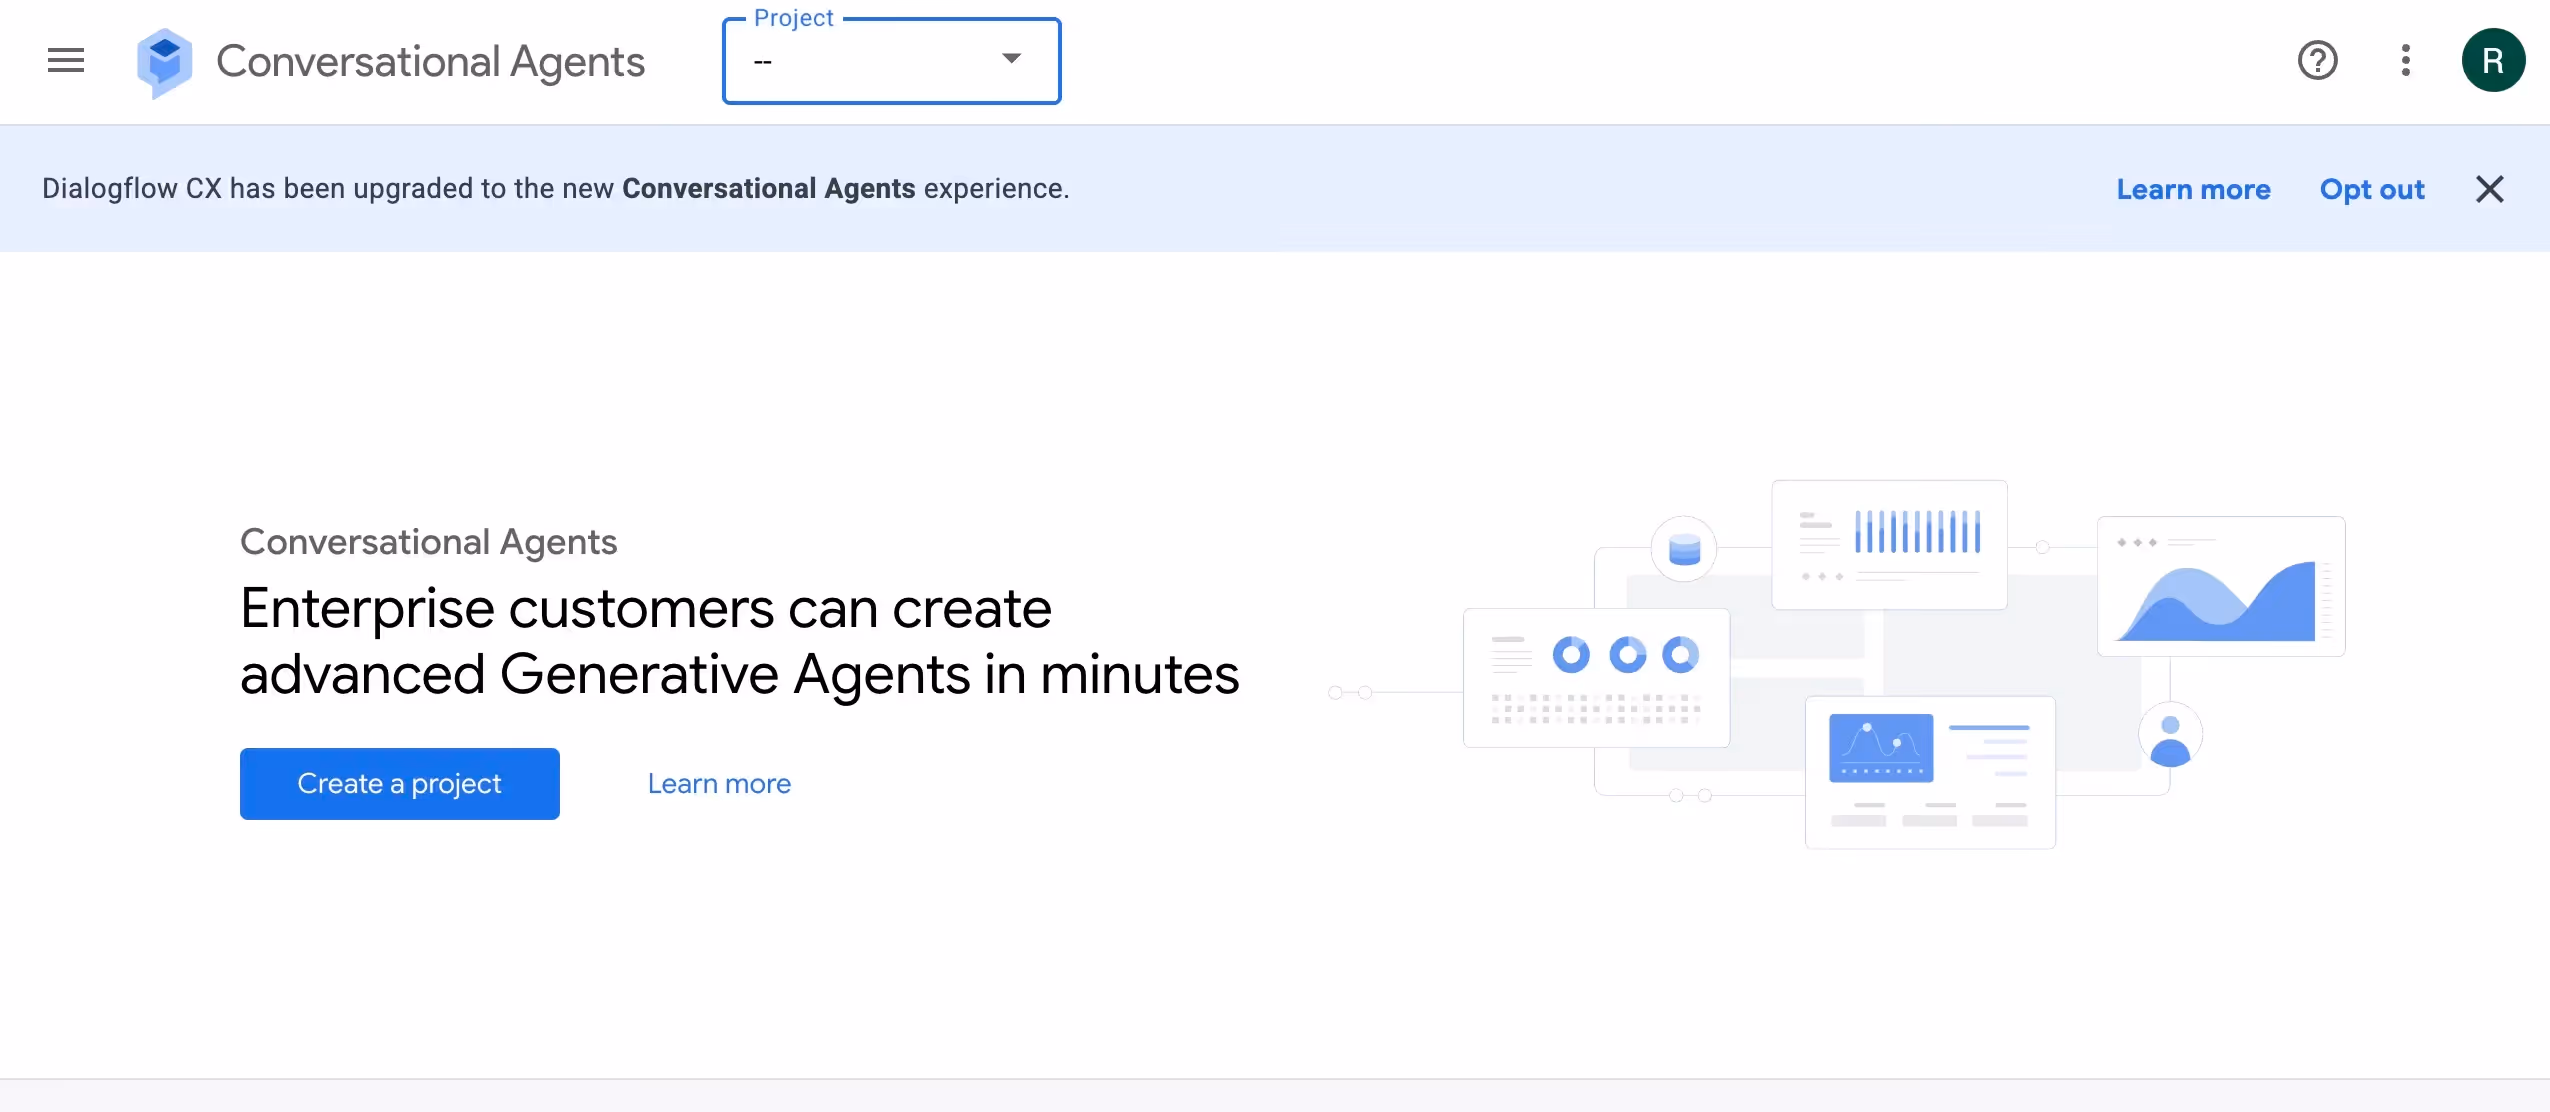2550x1112 pixels.
Task: Click the Conversational Agents header title
Action: pos(430,62)
